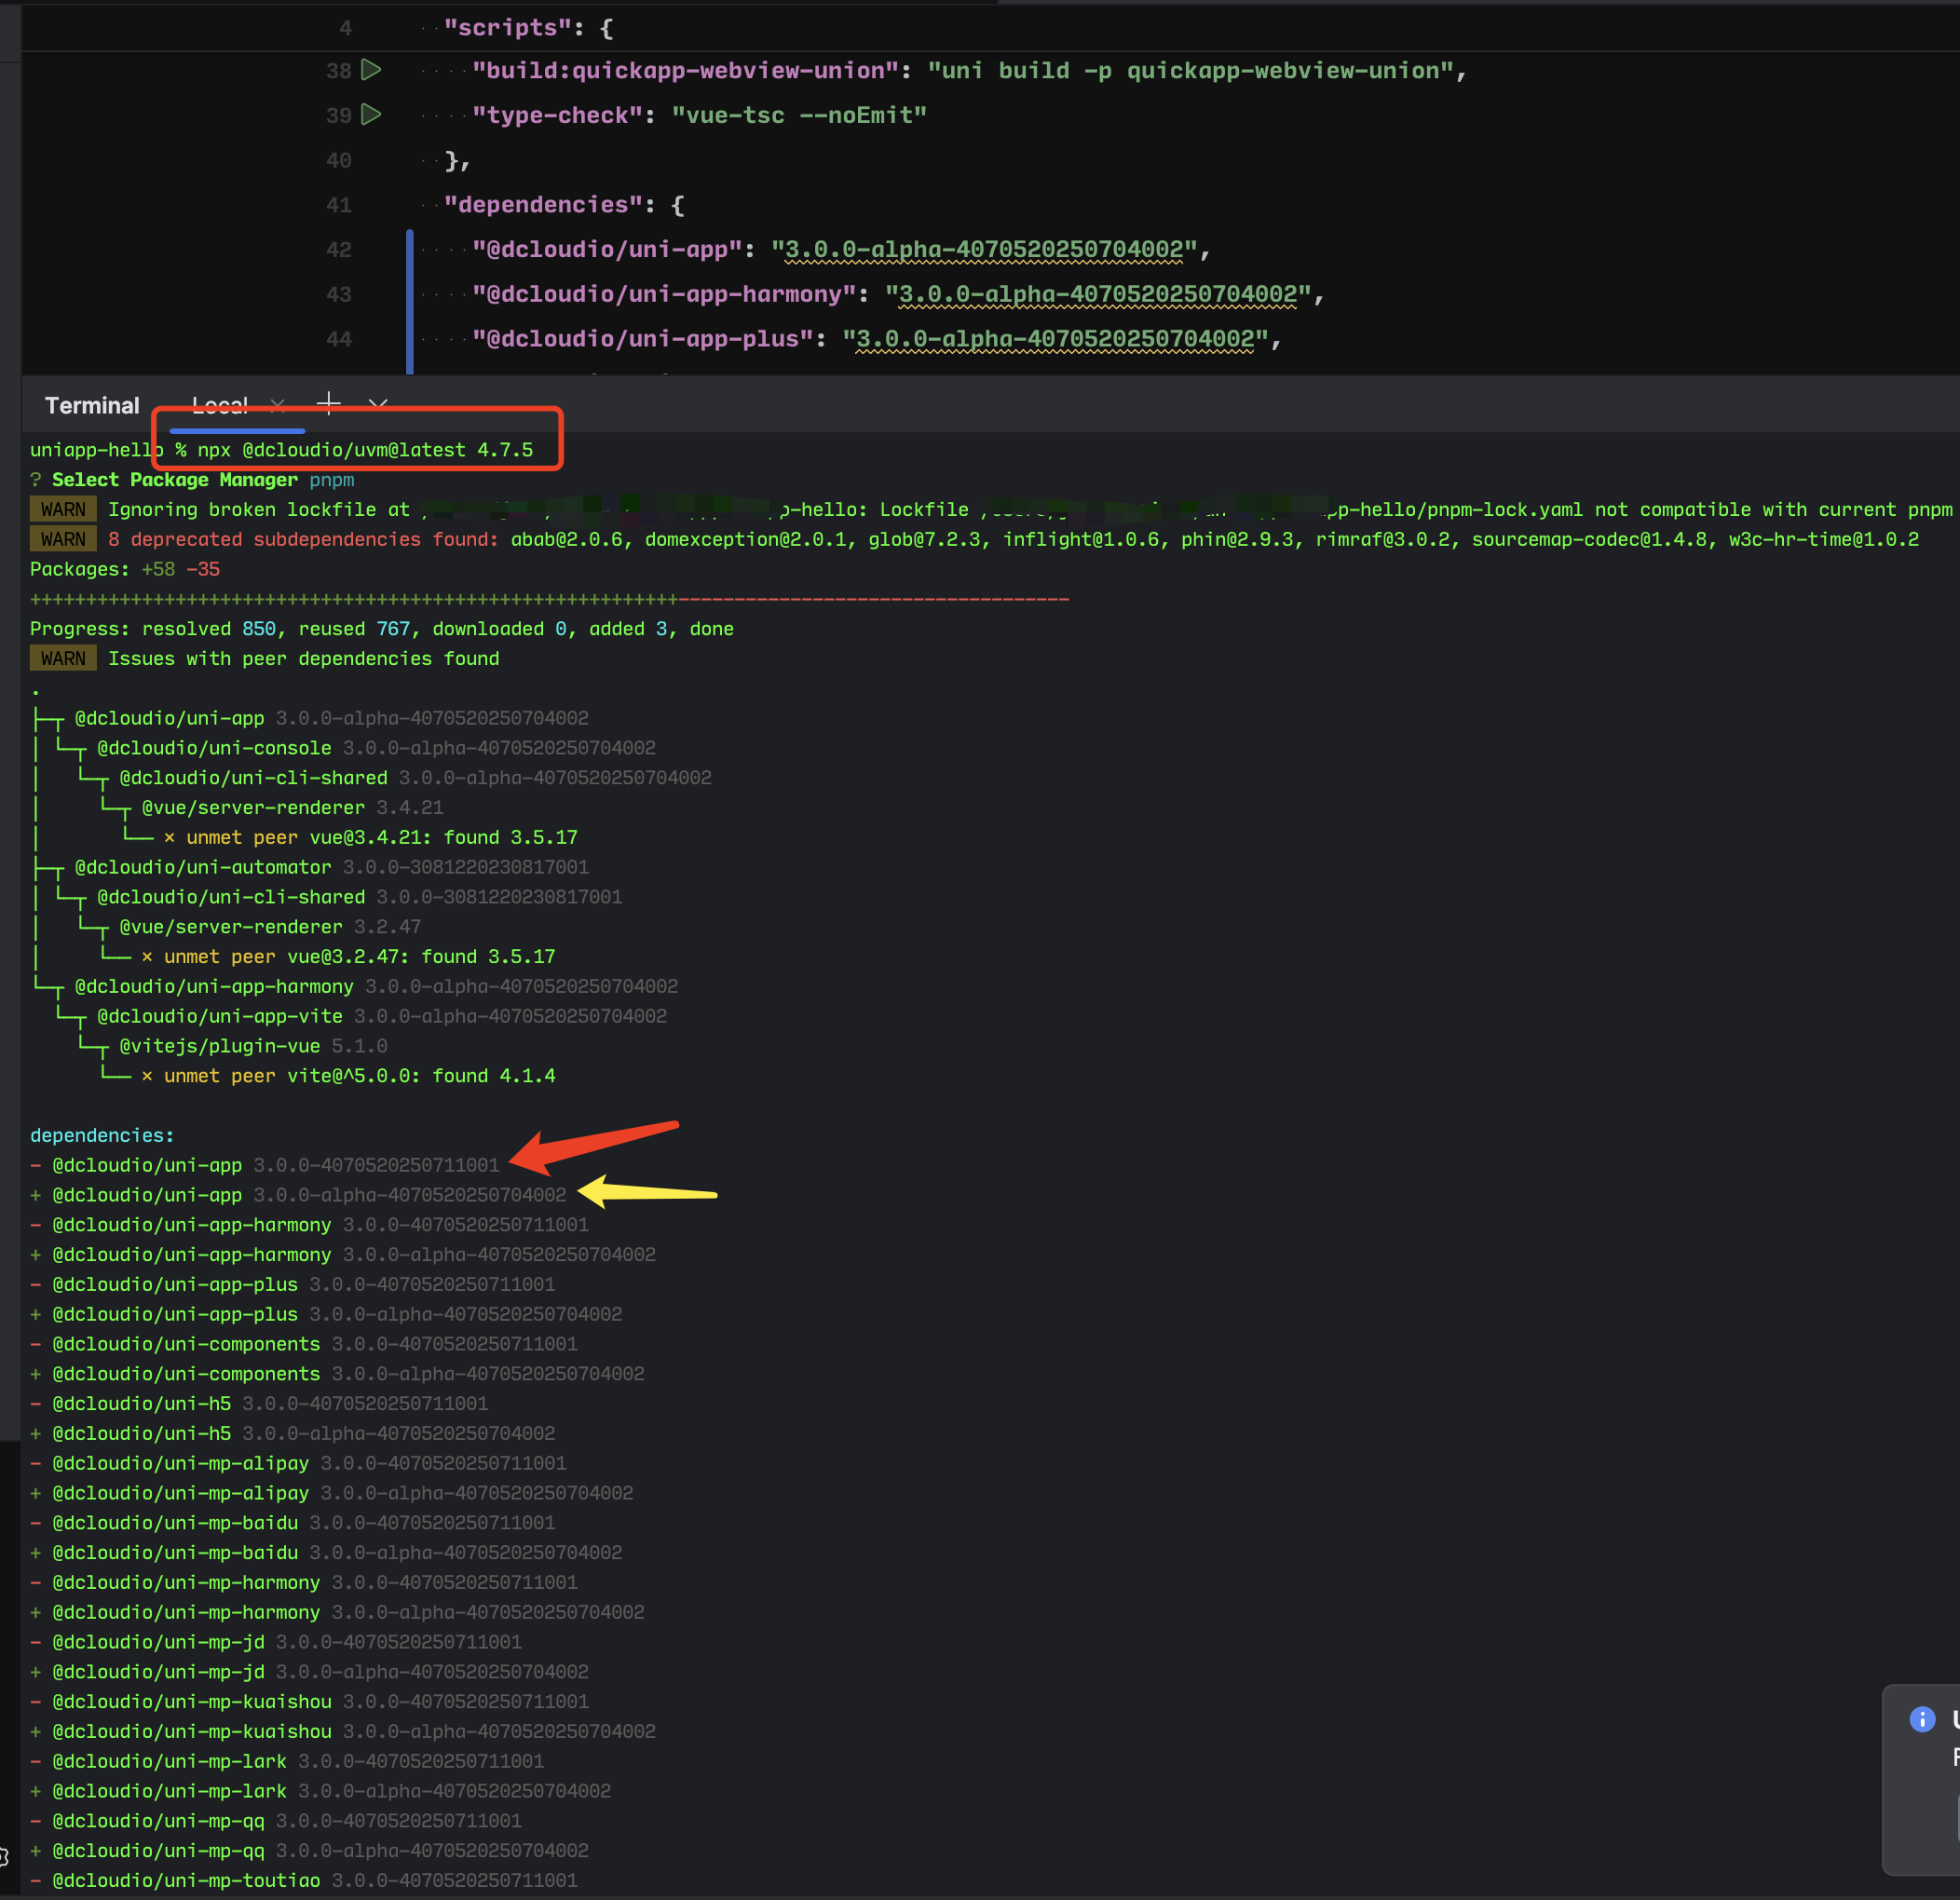Click "unmet peer vue@3.4.21: found 3.5.17" line

[x=371, y=838]
